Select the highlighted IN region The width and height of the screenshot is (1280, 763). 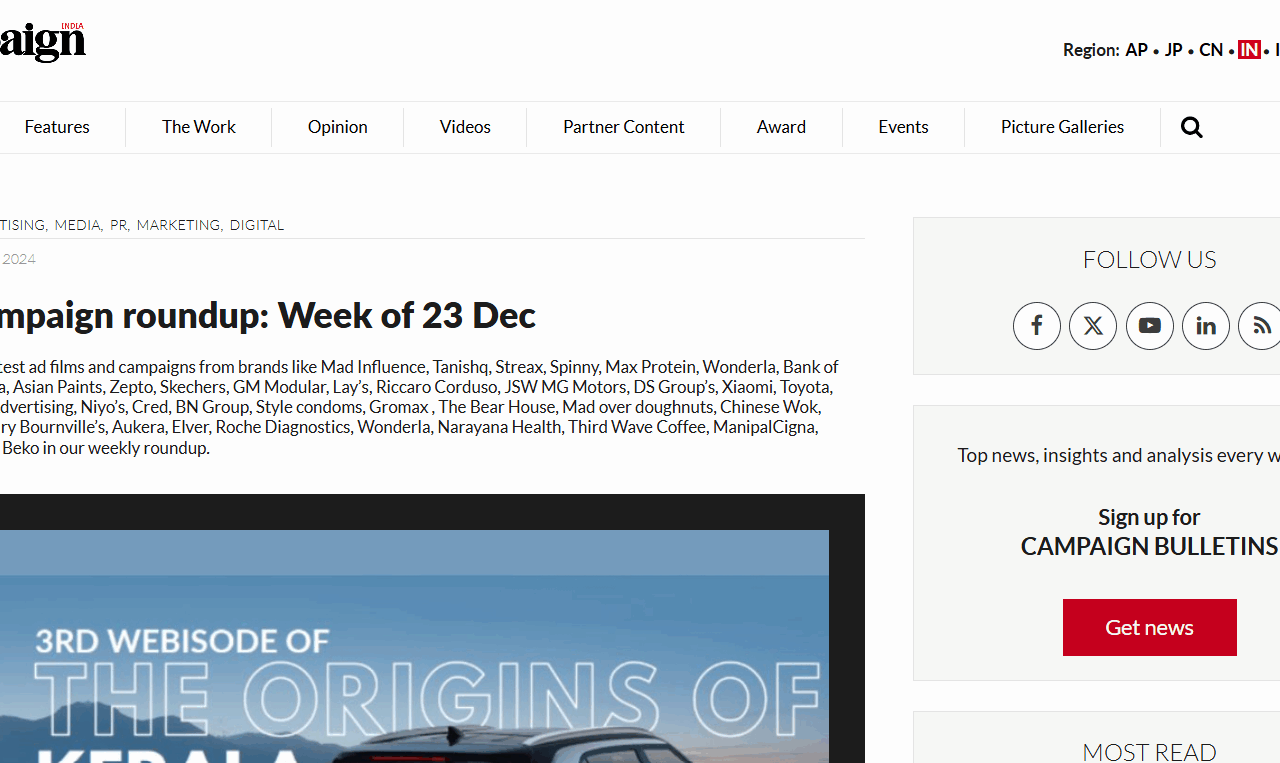tap(1249, 50)
